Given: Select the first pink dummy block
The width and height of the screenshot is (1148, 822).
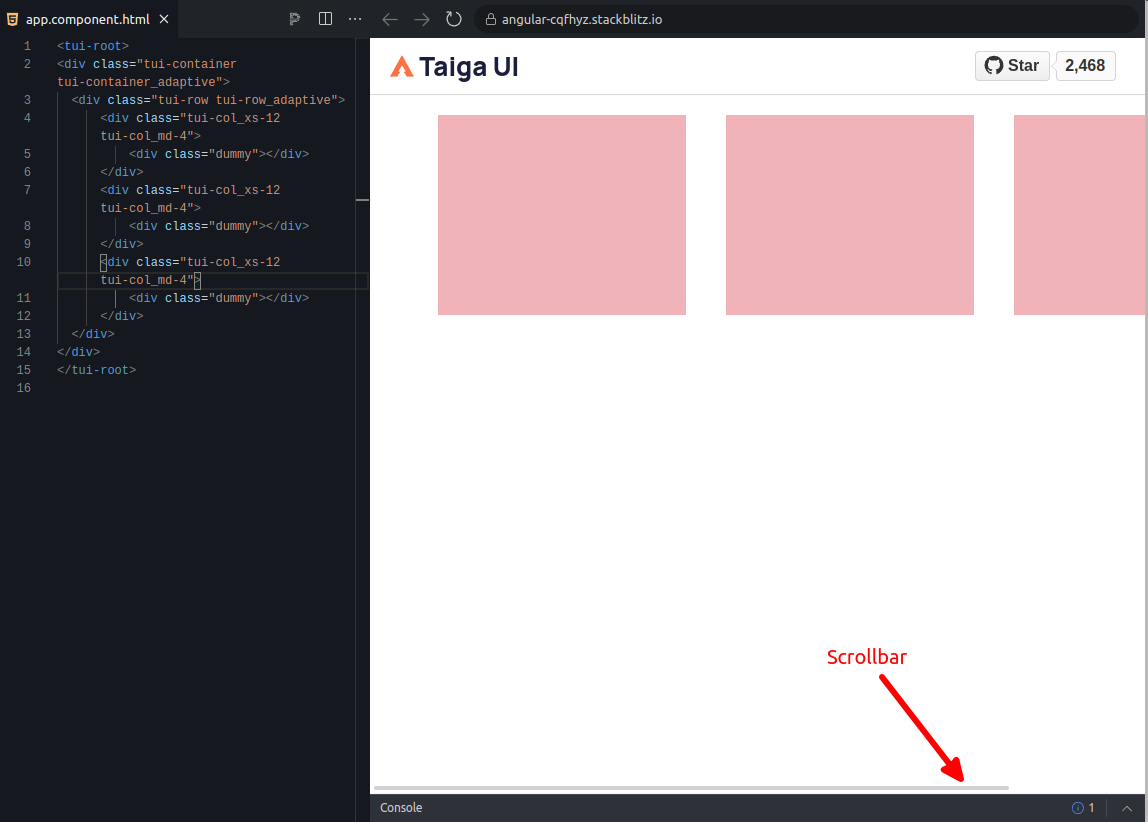Looking at the screenshot, I should tap(561, 214).
